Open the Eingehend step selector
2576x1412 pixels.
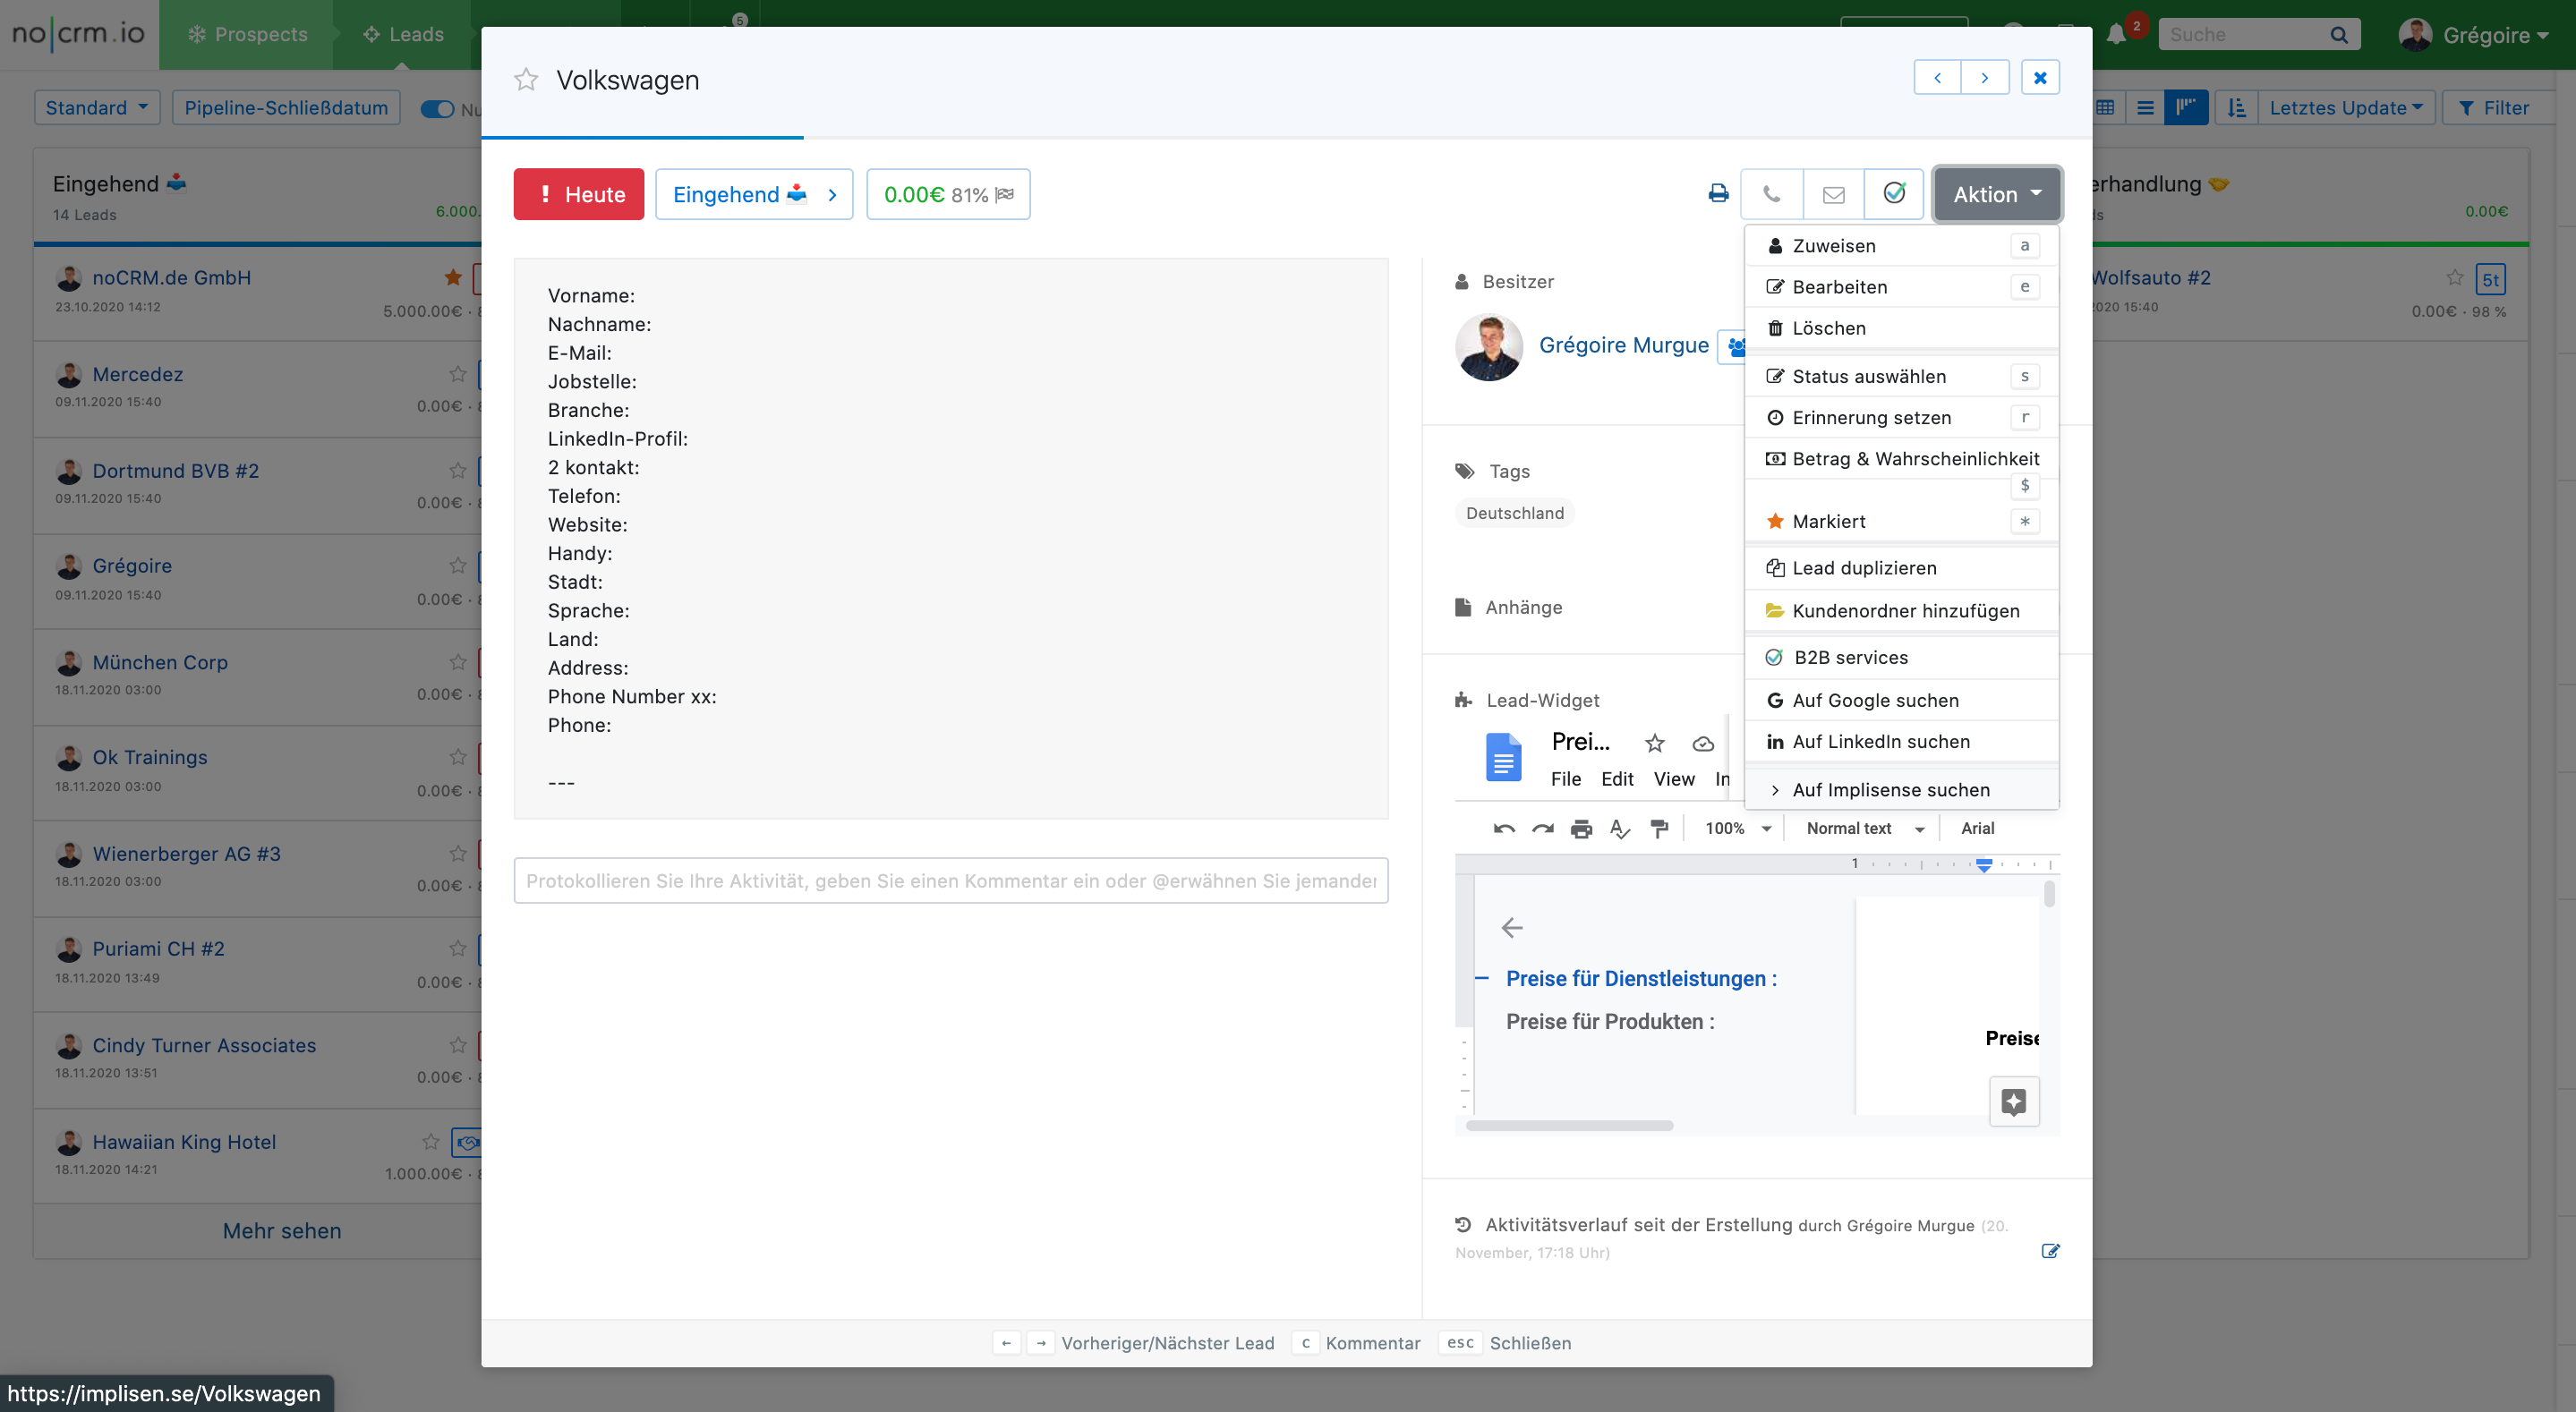(754, 194)
